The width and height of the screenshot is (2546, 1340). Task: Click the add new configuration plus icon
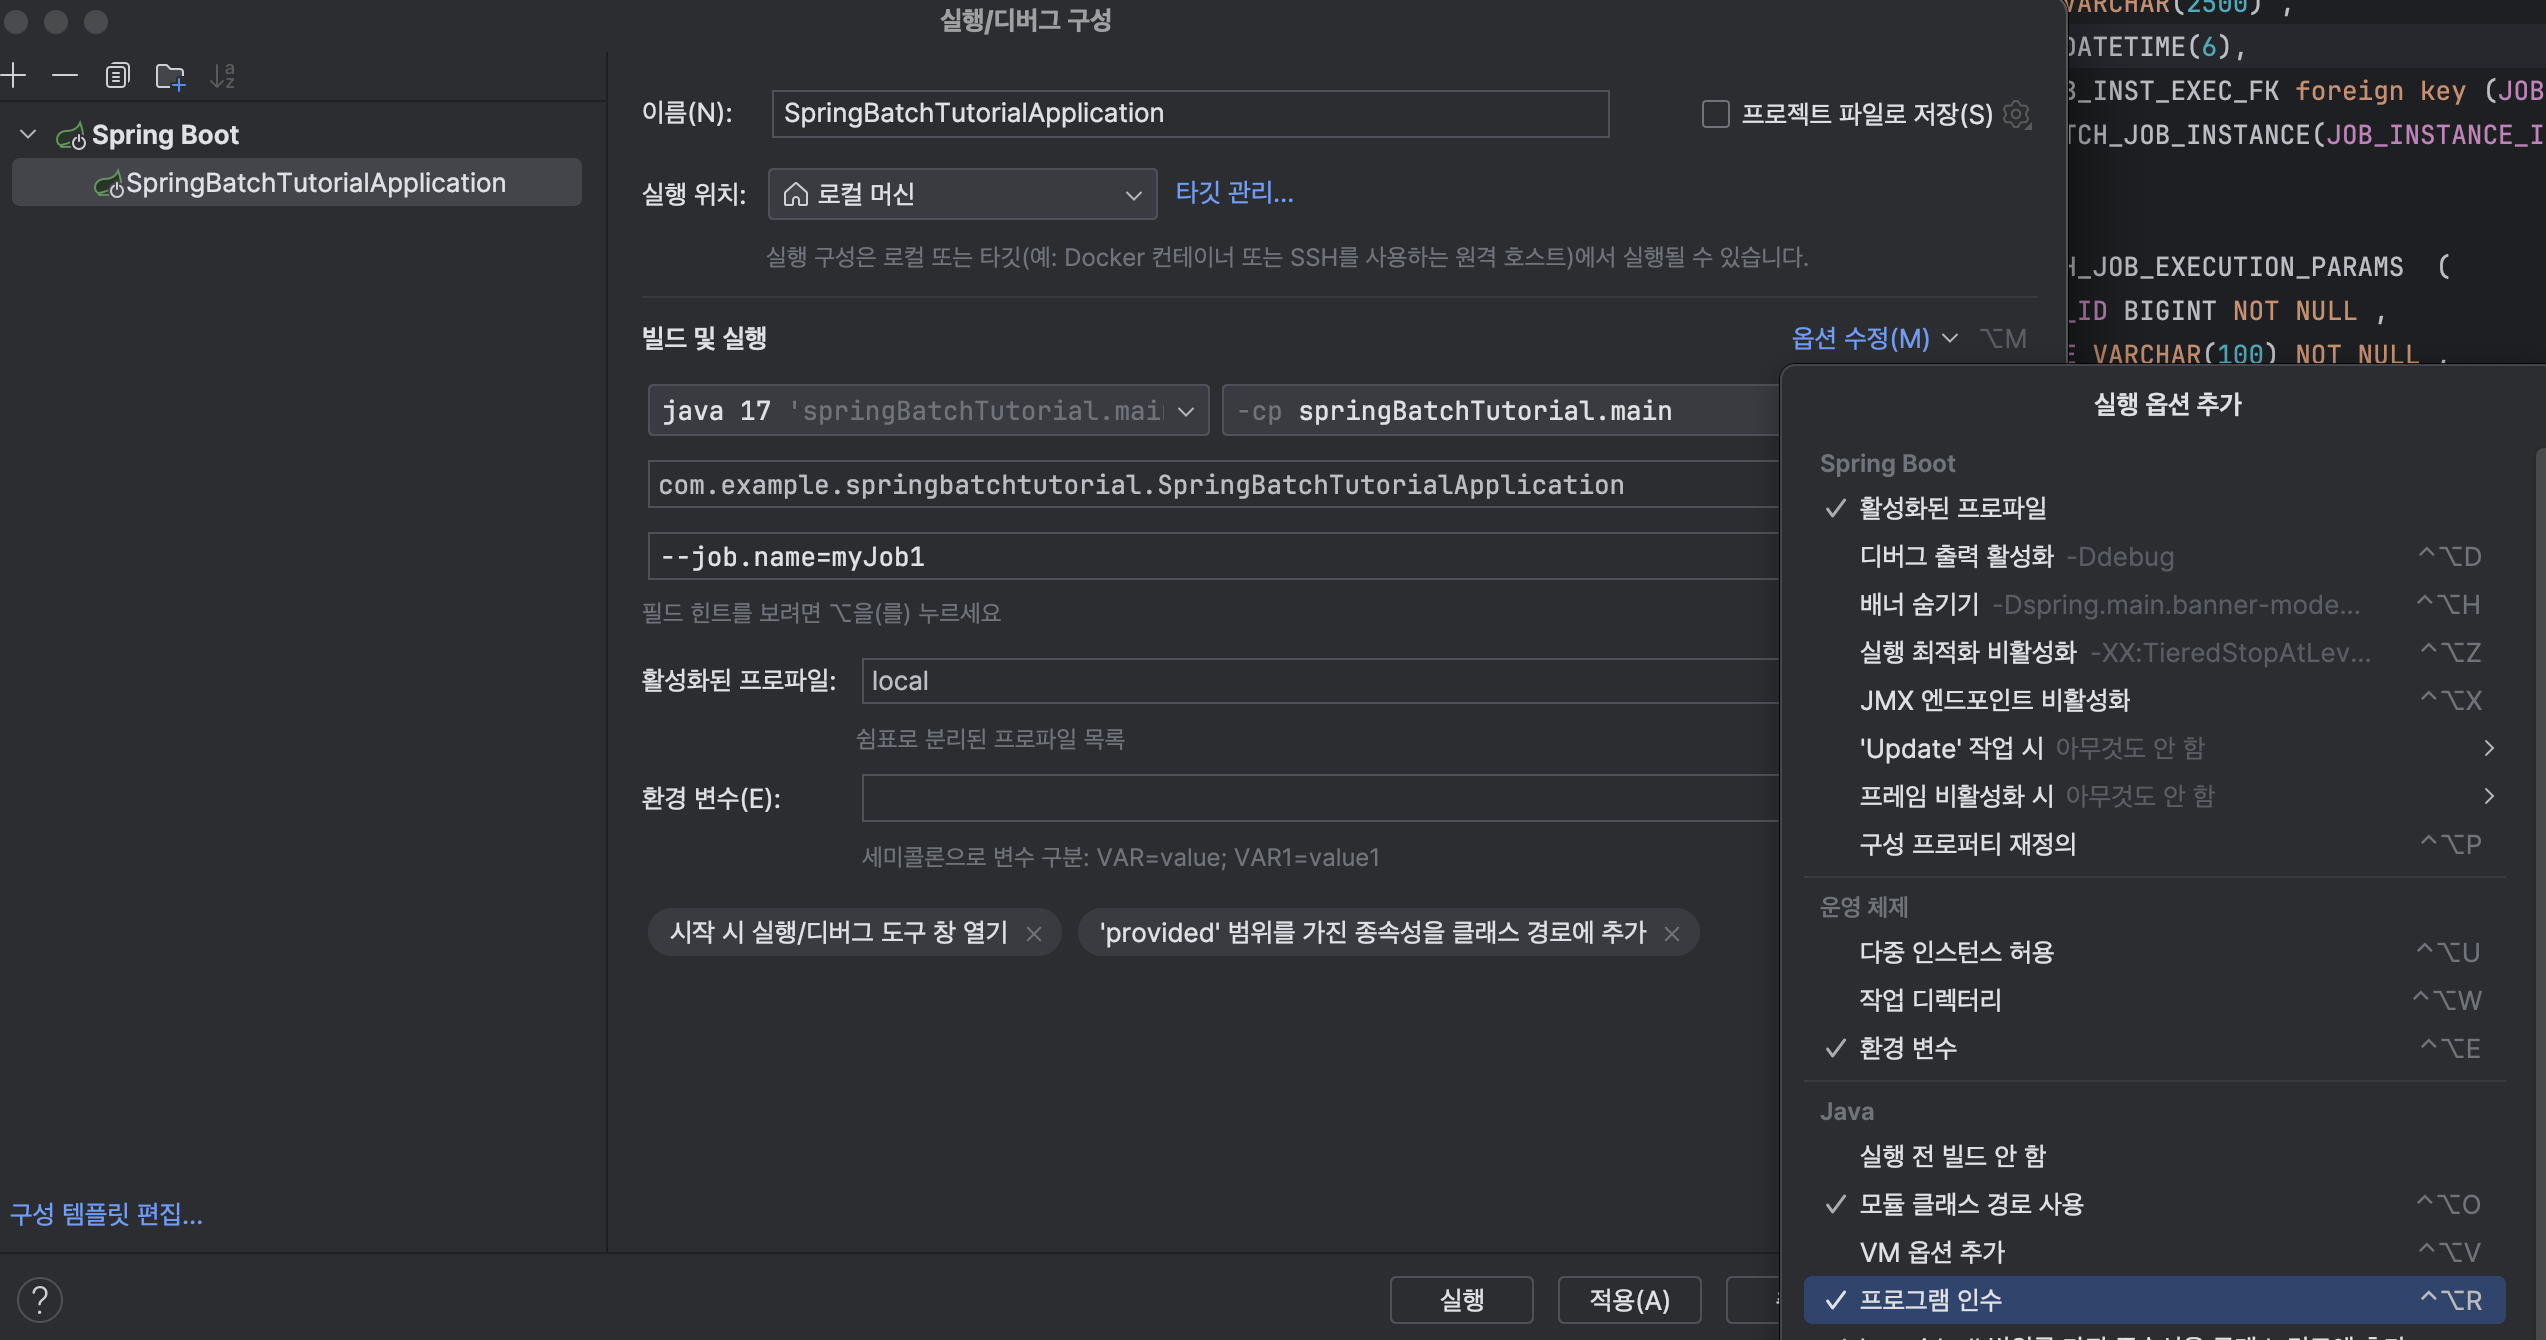[13, 75]
